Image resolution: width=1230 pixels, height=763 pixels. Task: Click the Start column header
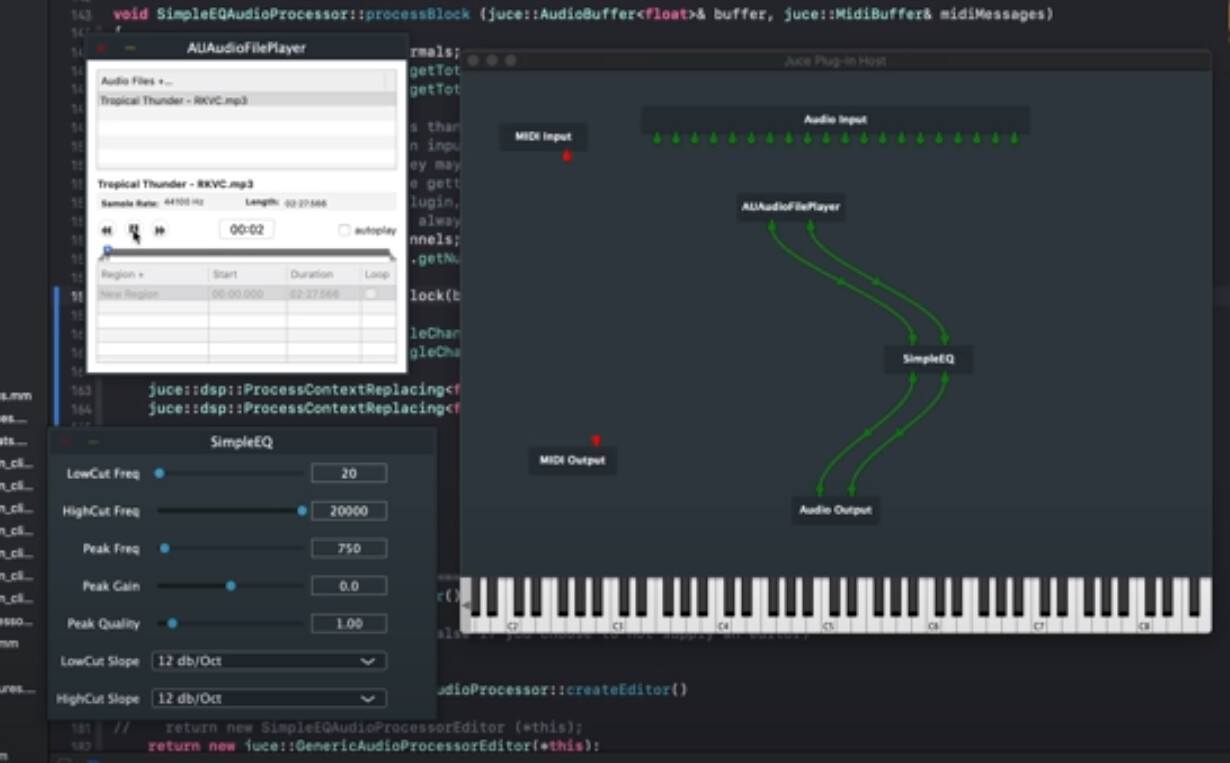pyautogui.click(x=247, y=274)
